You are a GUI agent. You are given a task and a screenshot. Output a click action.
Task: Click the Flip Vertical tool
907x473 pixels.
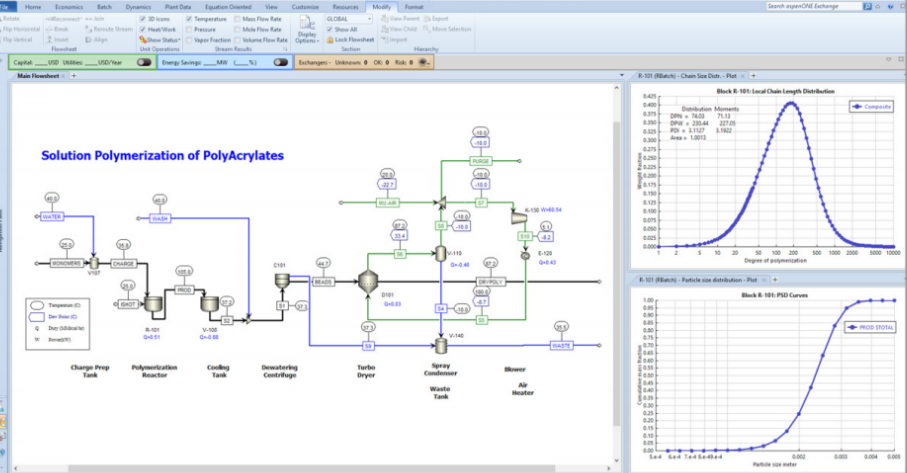[x=17, y=40]
